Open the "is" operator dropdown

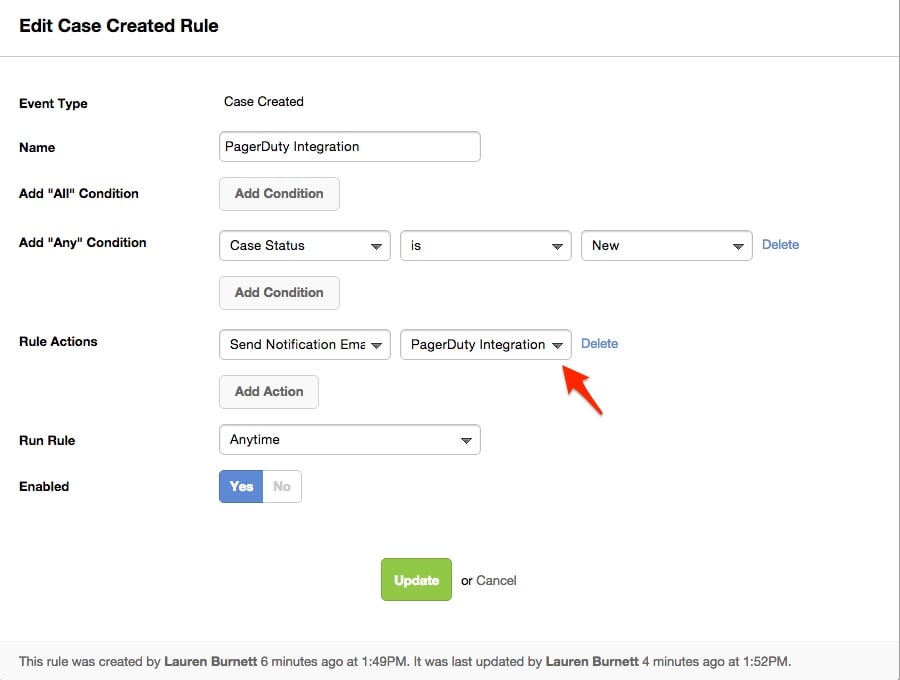tap(485, 246)
